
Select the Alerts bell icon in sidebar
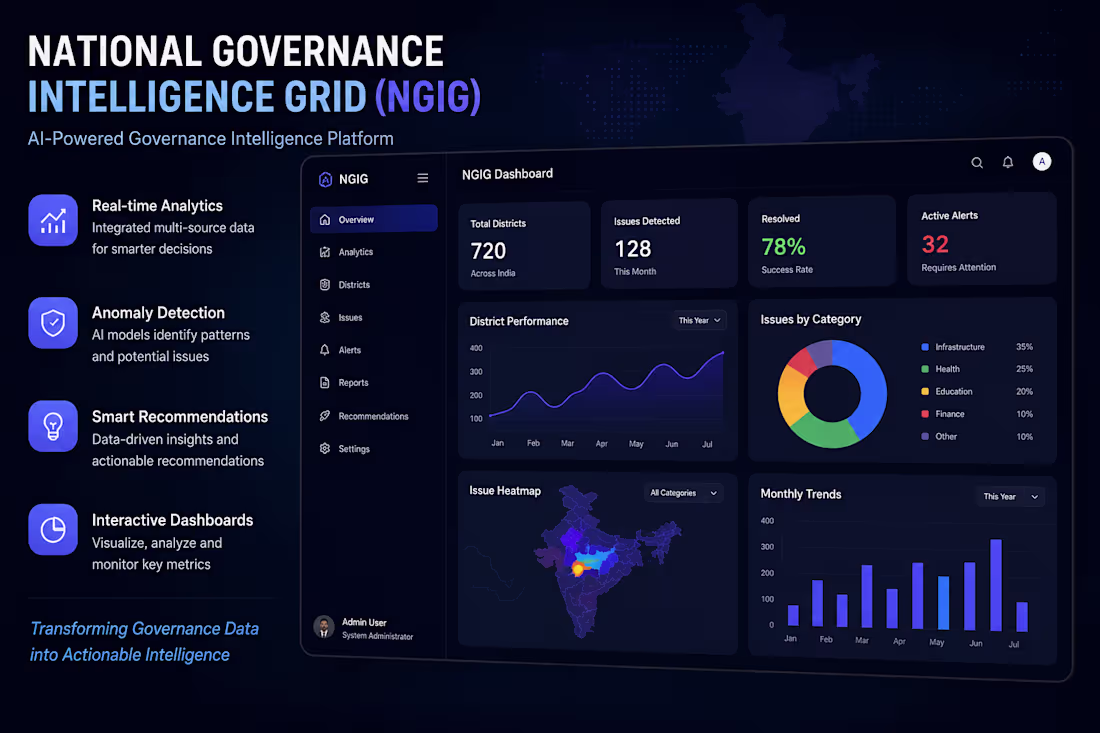pyautogui.click(x=325, y=350)
